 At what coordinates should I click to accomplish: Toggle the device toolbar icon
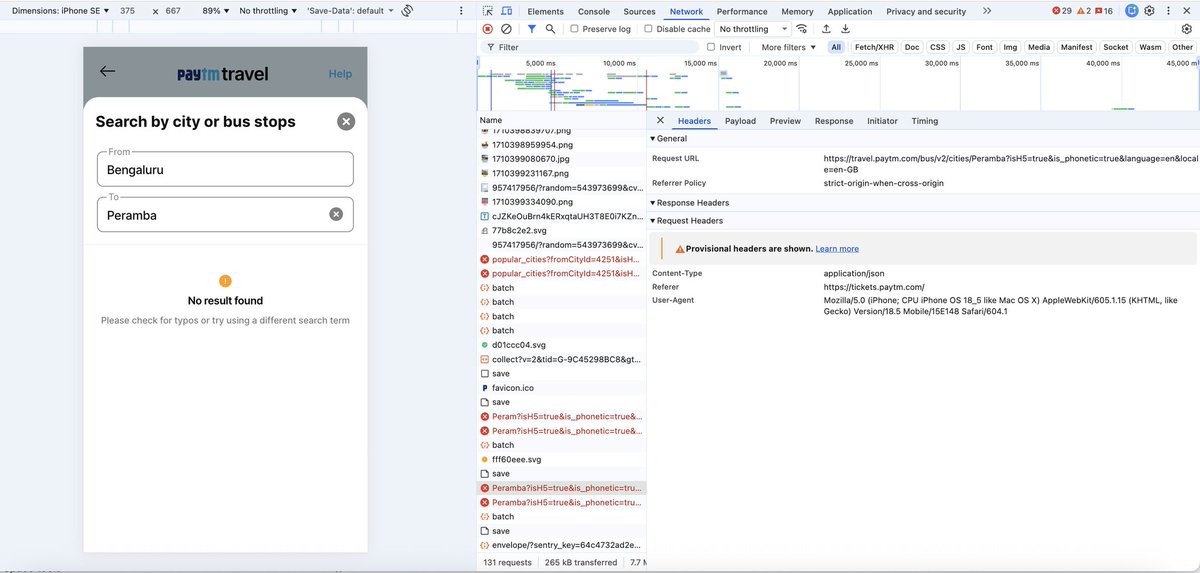pyautogui.click(x=507, y=11)
